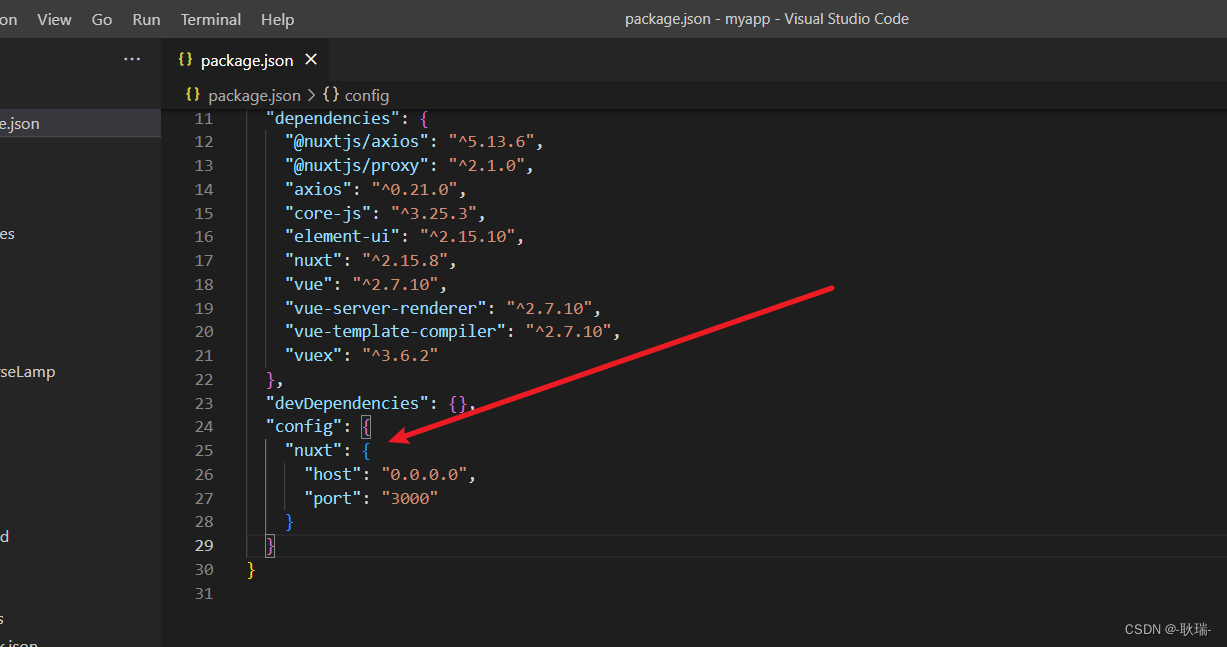Click the "0.0.0.0" host value
The image size is (1227, 647).
coord(425,474)
